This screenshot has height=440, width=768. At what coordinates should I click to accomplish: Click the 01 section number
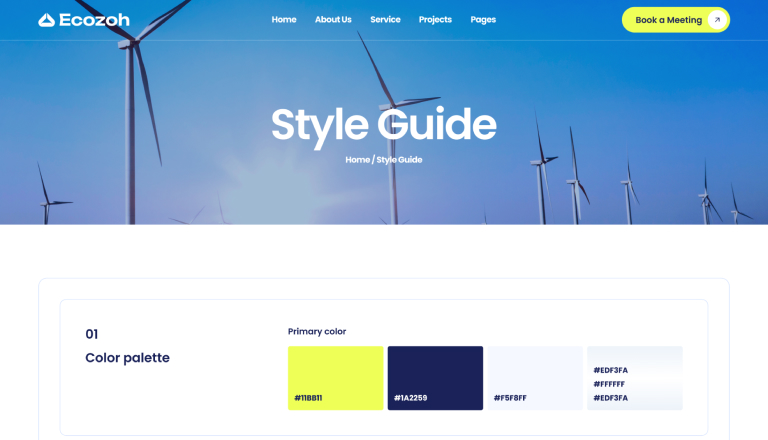[92, 334]
